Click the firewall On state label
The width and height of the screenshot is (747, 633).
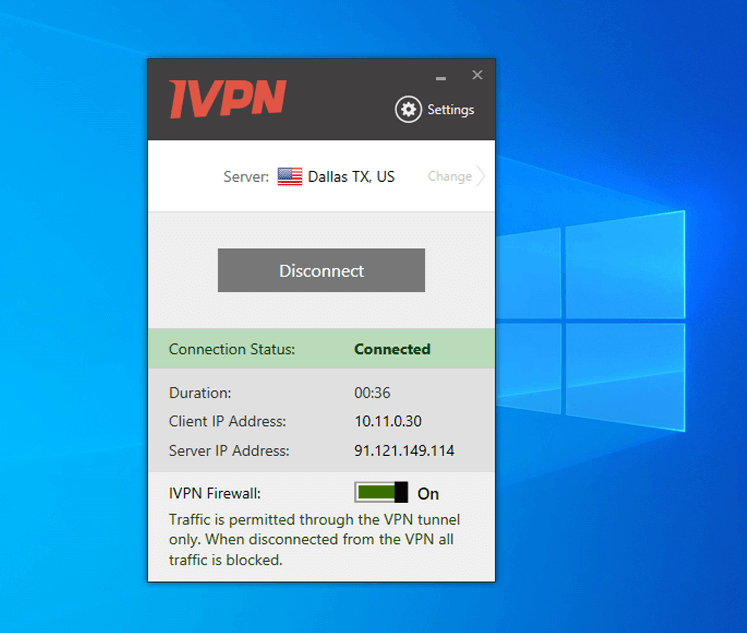(428, 494)
